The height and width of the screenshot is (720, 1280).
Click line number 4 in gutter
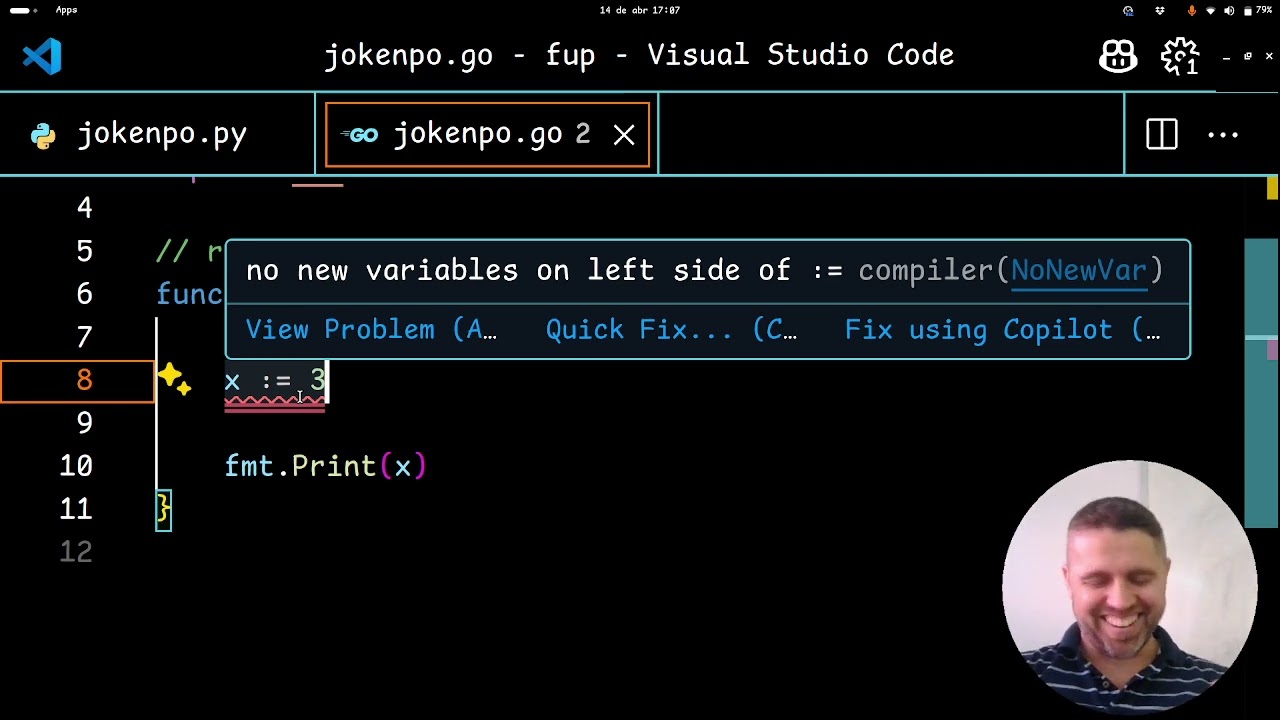click(84, 208)
